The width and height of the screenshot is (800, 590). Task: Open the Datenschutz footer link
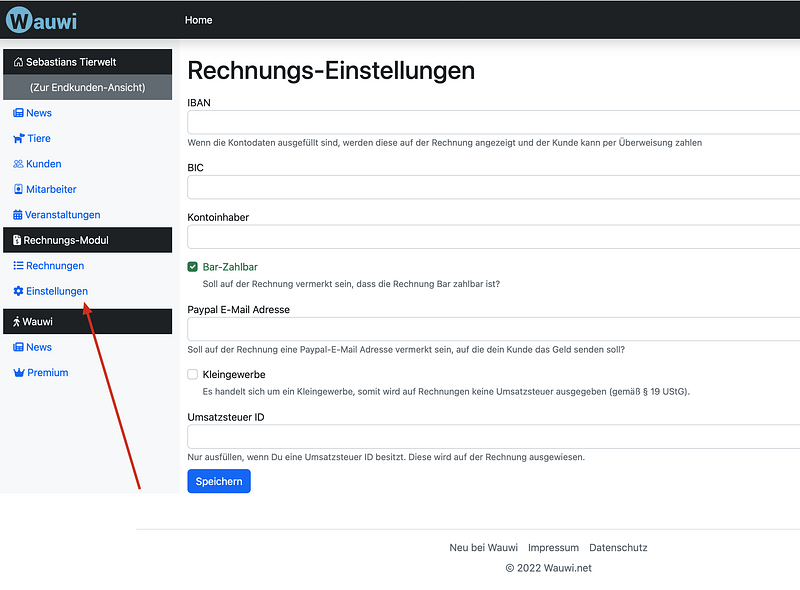[618, 548]
